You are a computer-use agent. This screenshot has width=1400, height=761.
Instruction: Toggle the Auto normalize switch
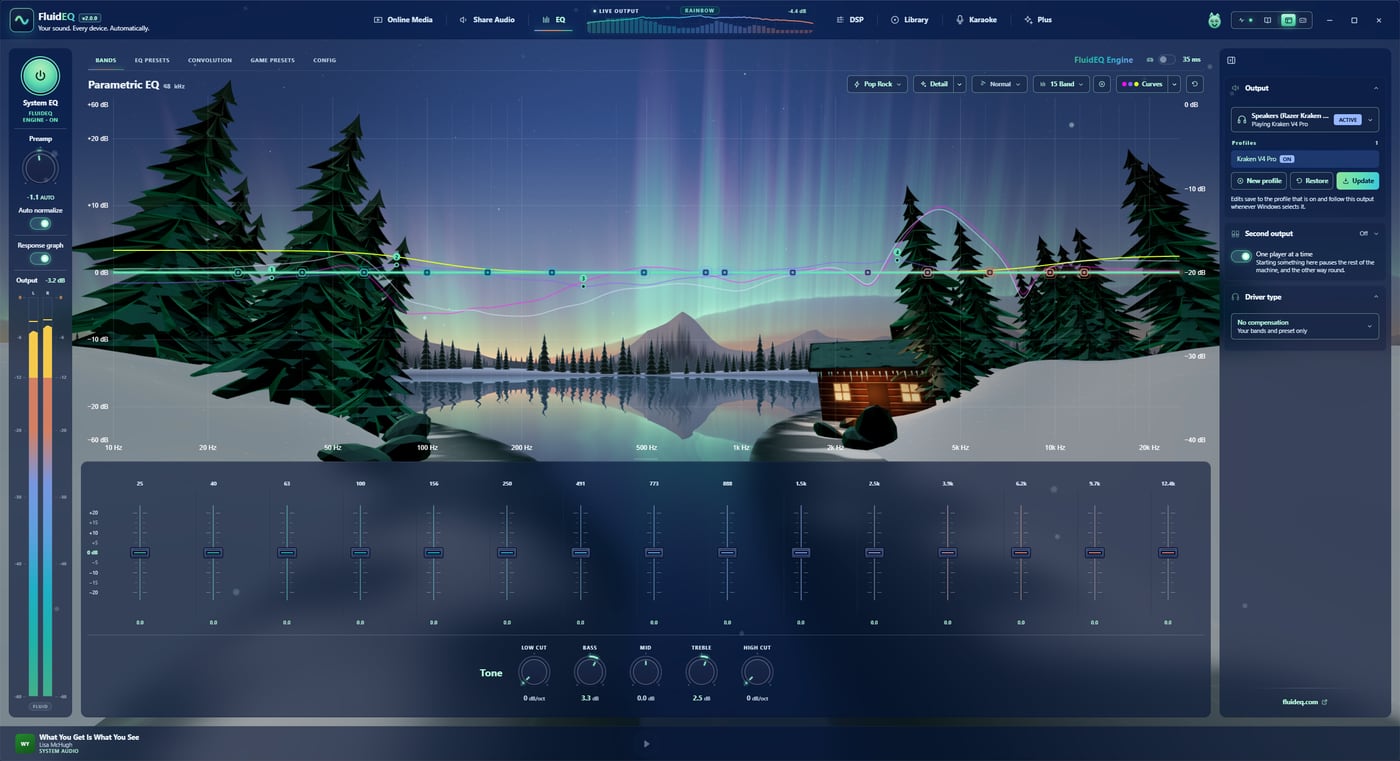(40, 223)
